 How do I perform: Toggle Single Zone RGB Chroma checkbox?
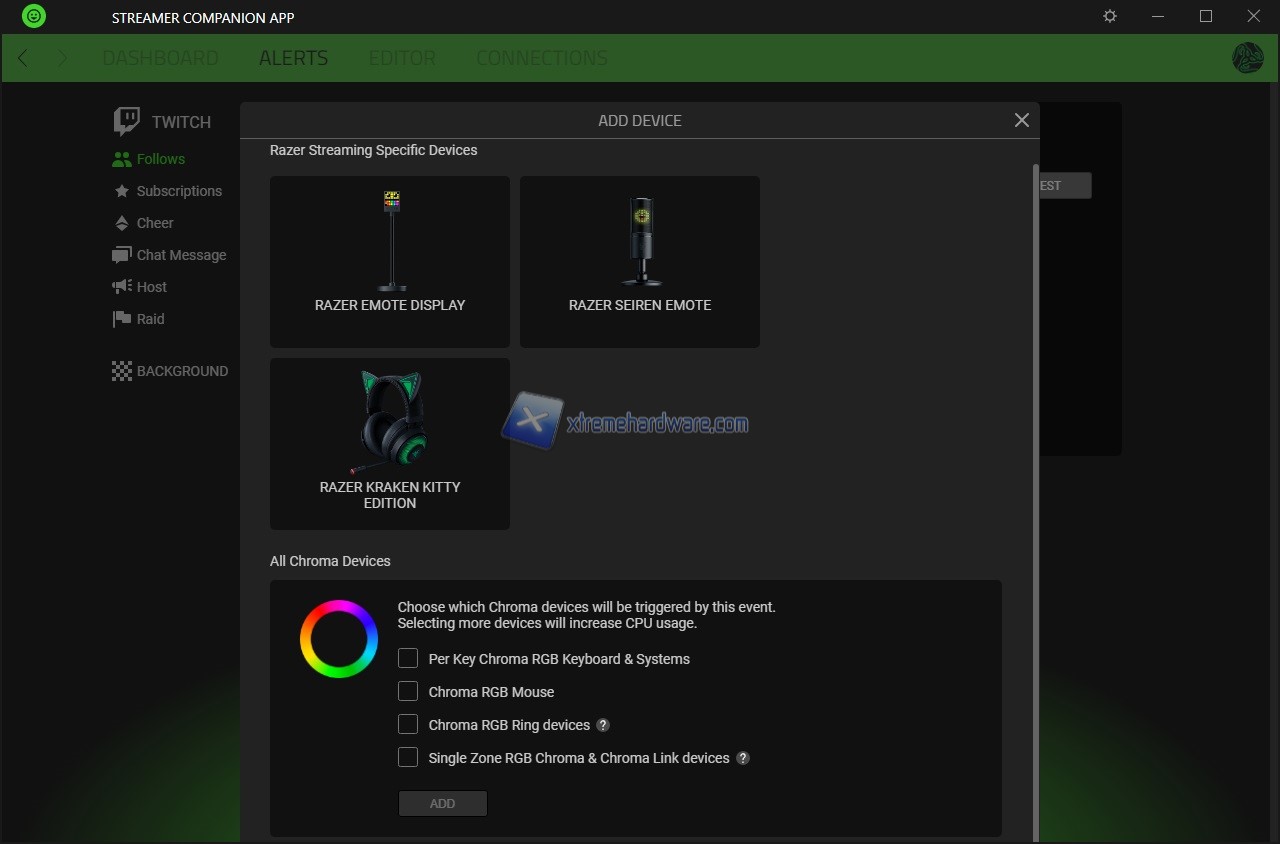tap(408, 757)
